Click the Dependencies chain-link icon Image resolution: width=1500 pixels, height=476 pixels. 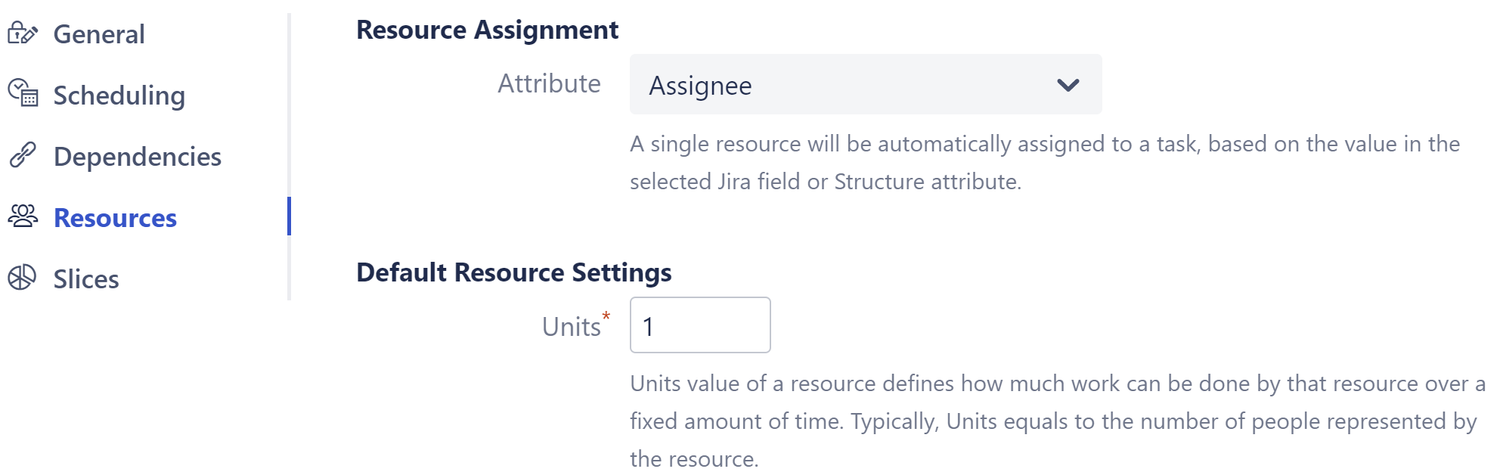click(22, 156)
